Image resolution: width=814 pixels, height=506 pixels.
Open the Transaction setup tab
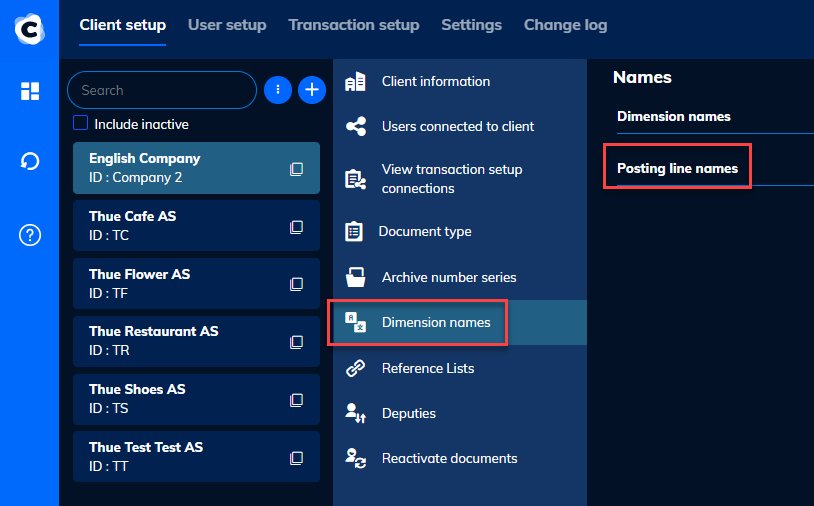pyautogui.click(x=354, y=25)
